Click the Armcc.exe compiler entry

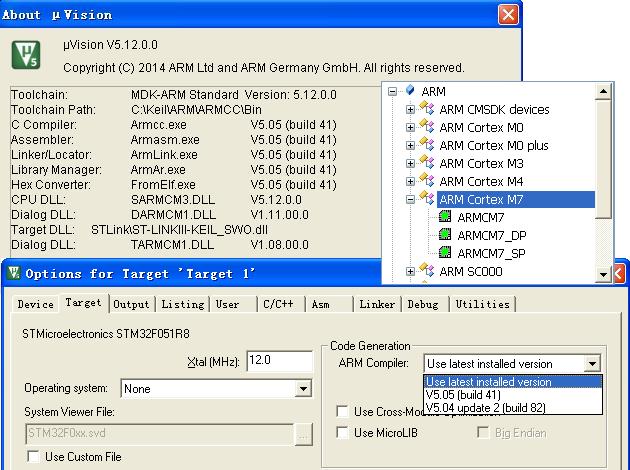click(x=158, y=125)
